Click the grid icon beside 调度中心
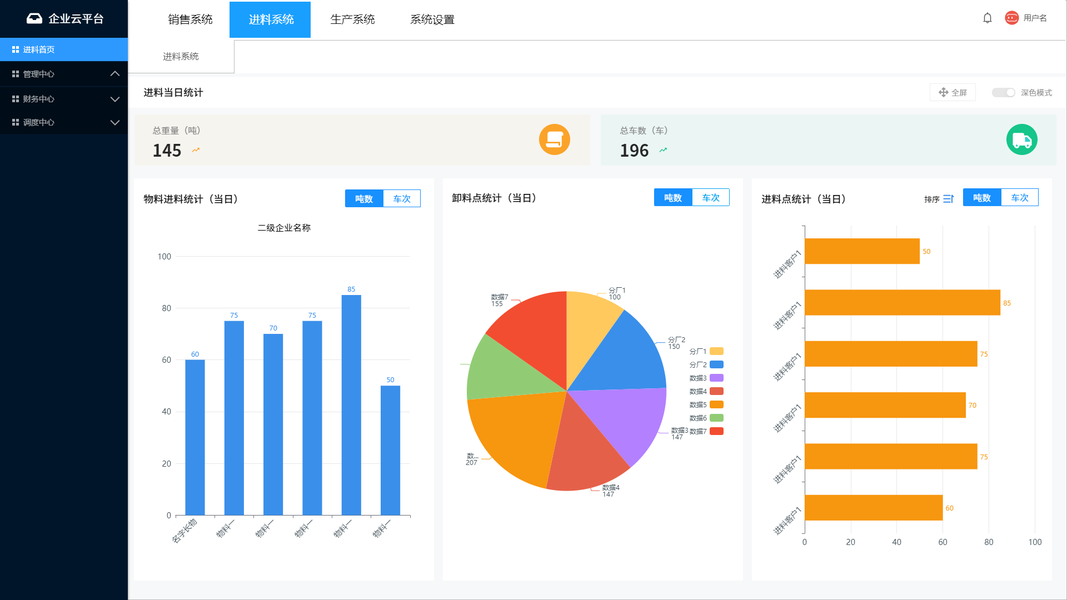The width and height of the screenshot is (1067, 600). pyautogui.click(x=15, y=122)
